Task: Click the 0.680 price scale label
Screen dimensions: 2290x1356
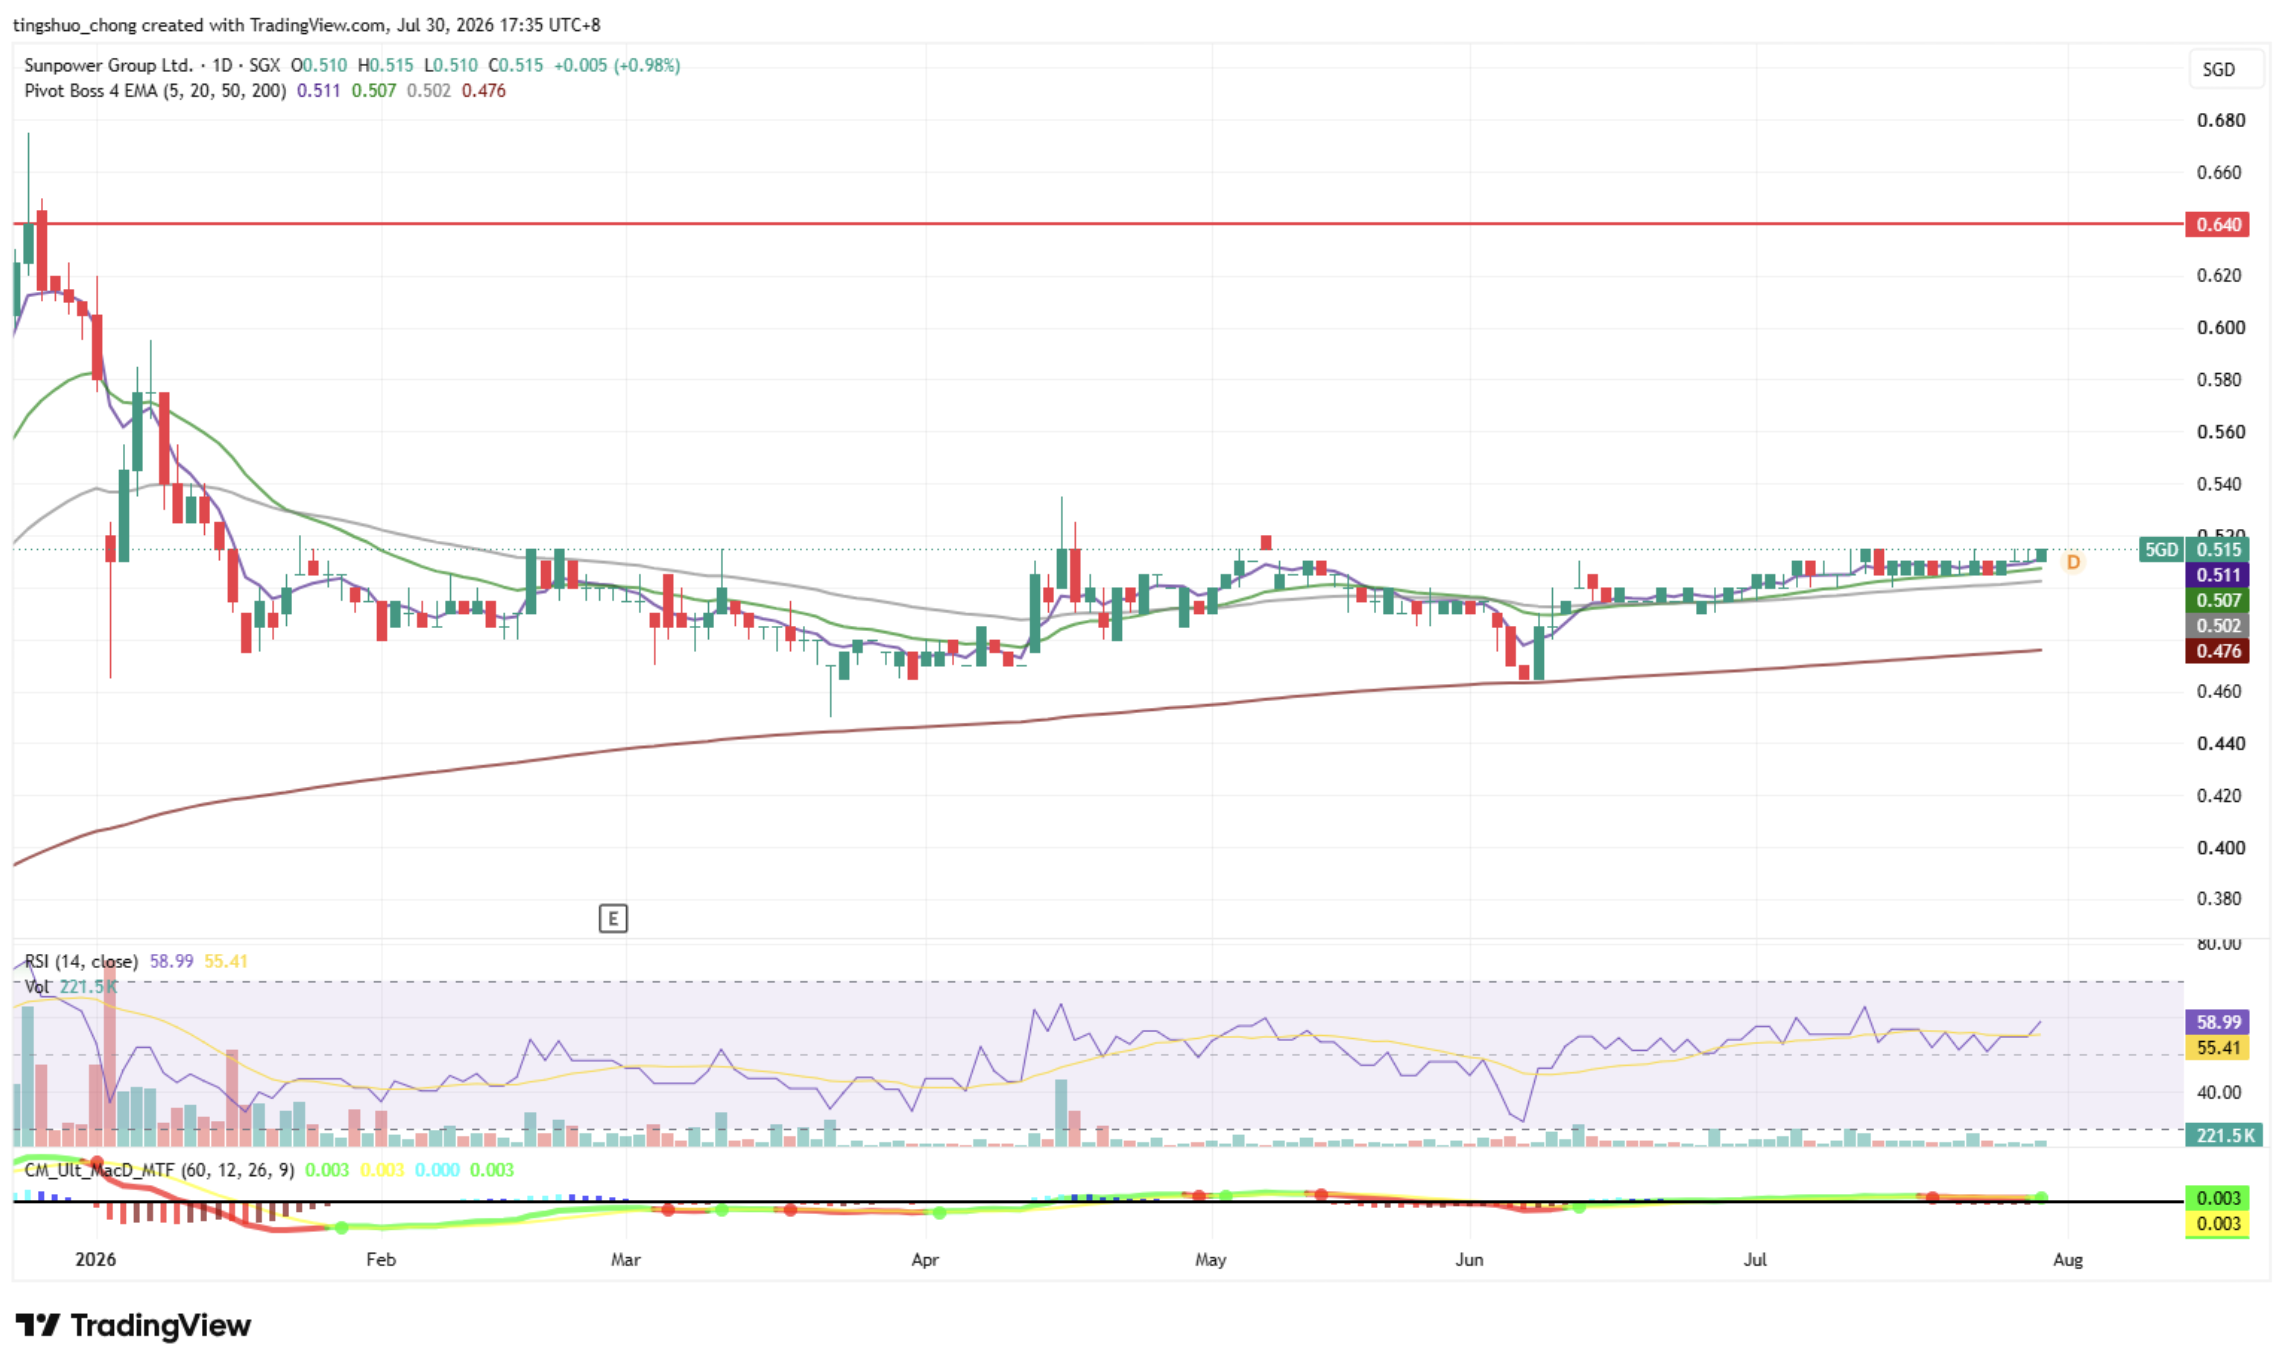Action: (x=2221, y=120)
